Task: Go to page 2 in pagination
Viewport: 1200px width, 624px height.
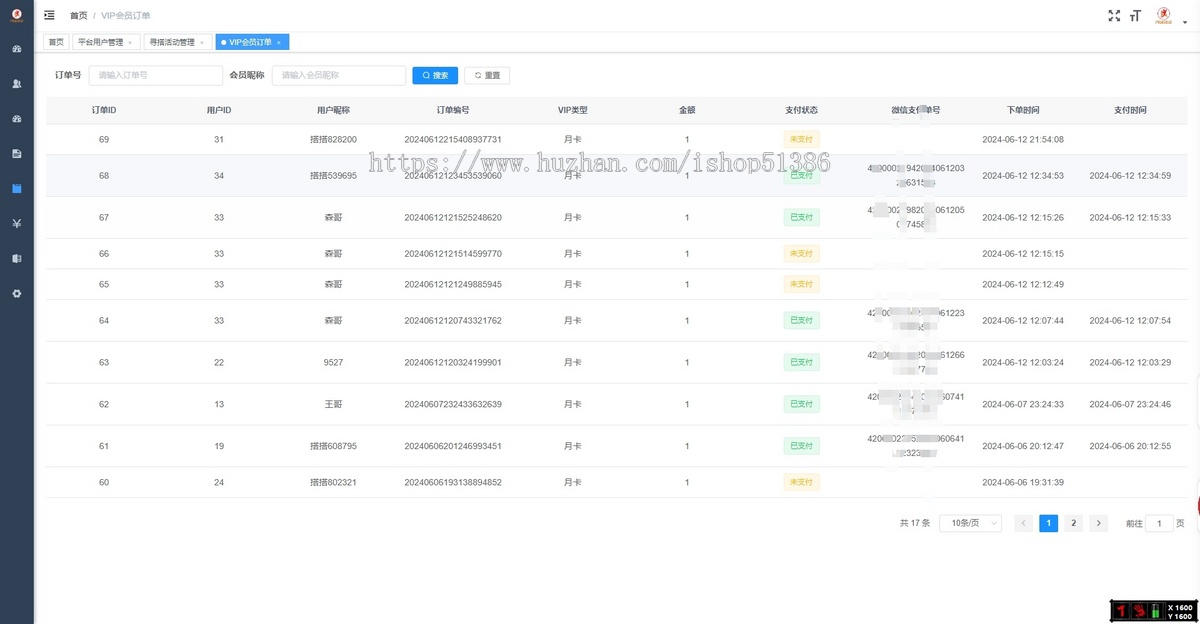Action: tap(1073, 523)
